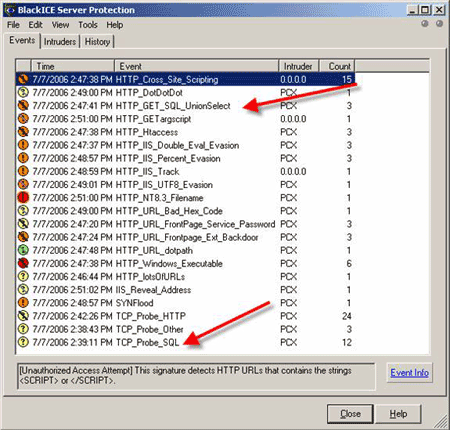Viewport: 450px width, 430px height.
Task: Click the right round indicator icon in the menu bar
Action: click(440, 24)
